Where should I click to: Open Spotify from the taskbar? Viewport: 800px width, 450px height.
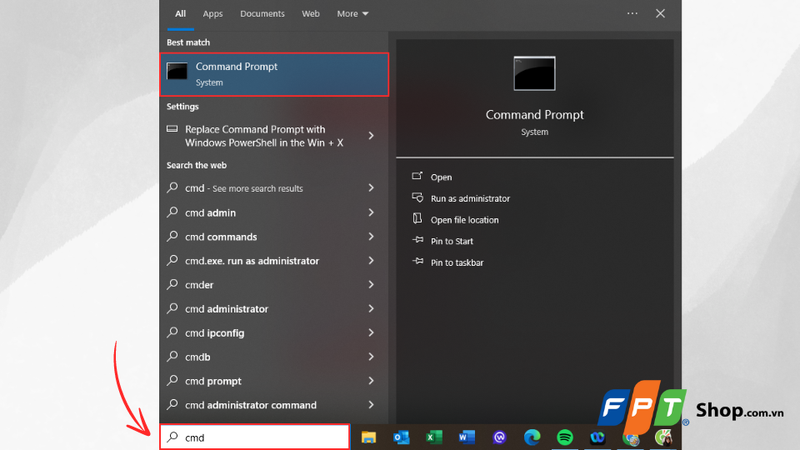565,437
